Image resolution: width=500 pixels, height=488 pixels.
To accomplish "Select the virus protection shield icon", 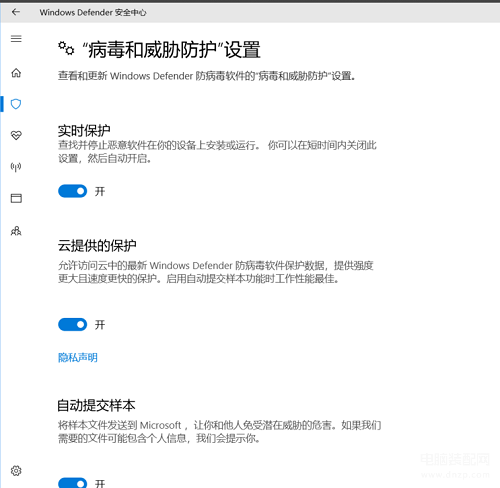I will (16, 104).
